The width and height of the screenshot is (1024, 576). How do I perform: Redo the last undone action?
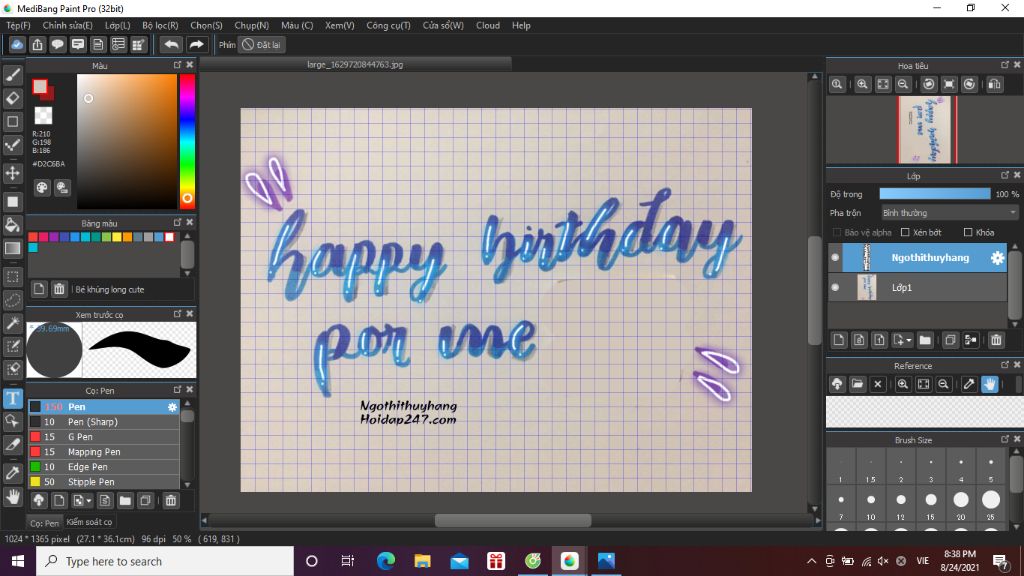click(x=196, y=44)
